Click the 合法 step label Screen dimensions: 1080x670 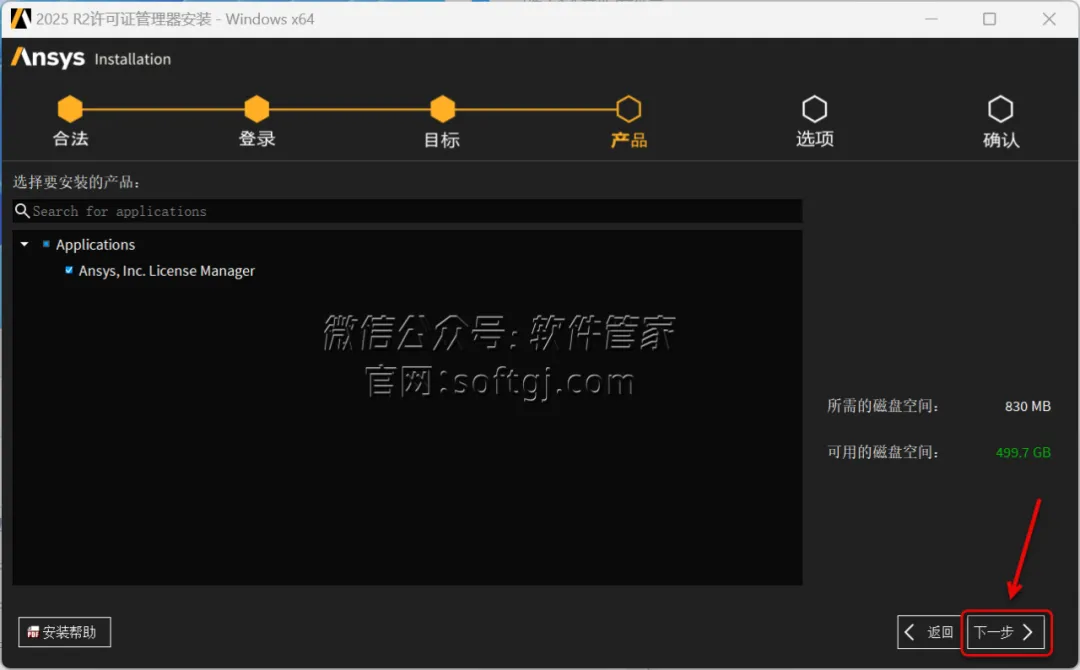[x=70, y=139]
